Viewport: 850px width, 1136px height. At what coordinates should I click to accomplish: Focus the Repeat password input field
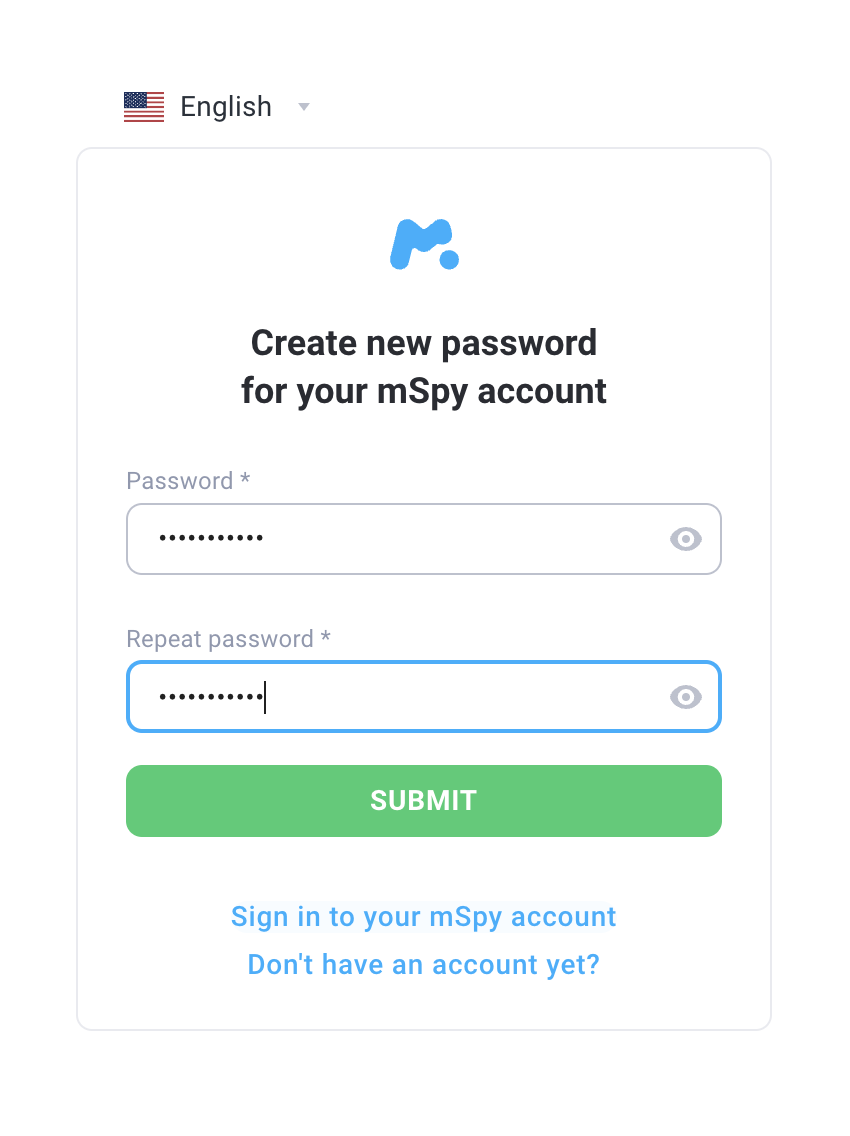424,697
